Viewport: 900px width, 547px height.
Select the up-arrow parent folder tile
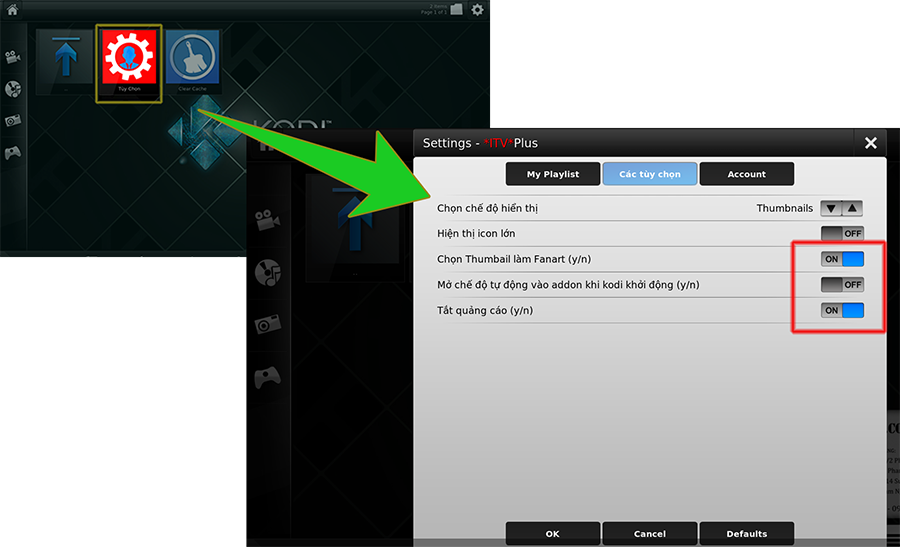point(65,61)
